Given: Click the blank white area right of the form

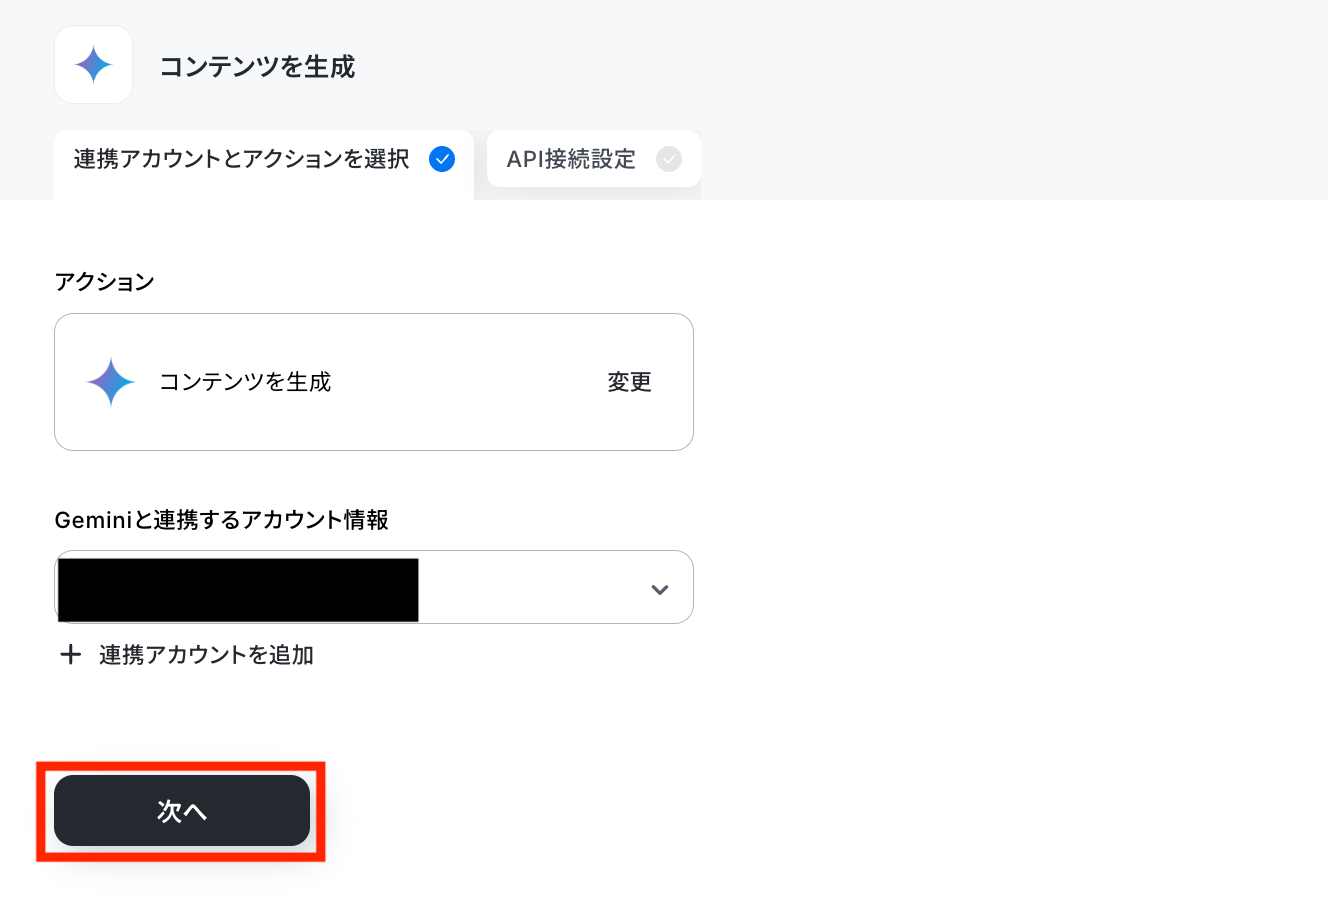Looking at the screenshot, I should [1010, 500].
